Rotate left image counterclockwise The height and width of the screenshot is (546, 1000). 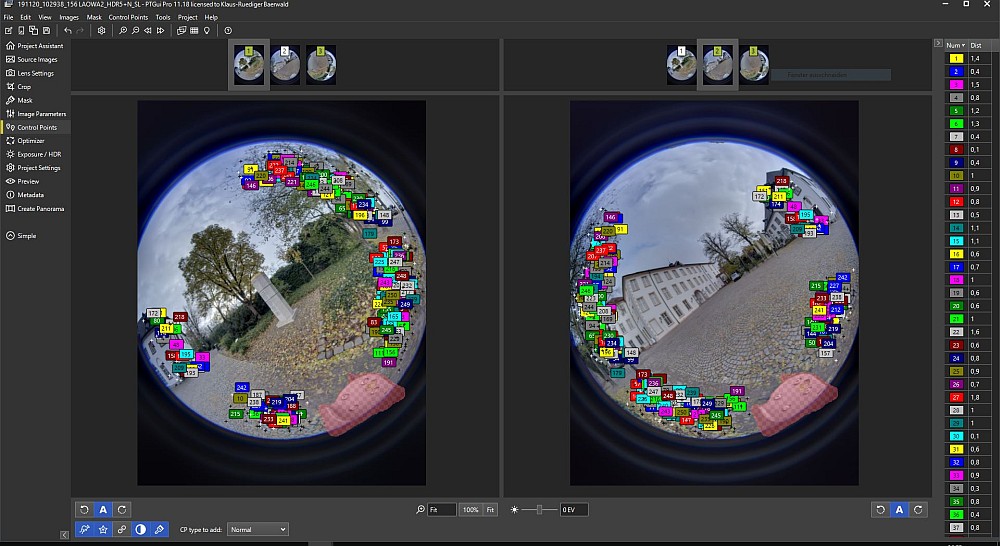click(x=84, y=510)
